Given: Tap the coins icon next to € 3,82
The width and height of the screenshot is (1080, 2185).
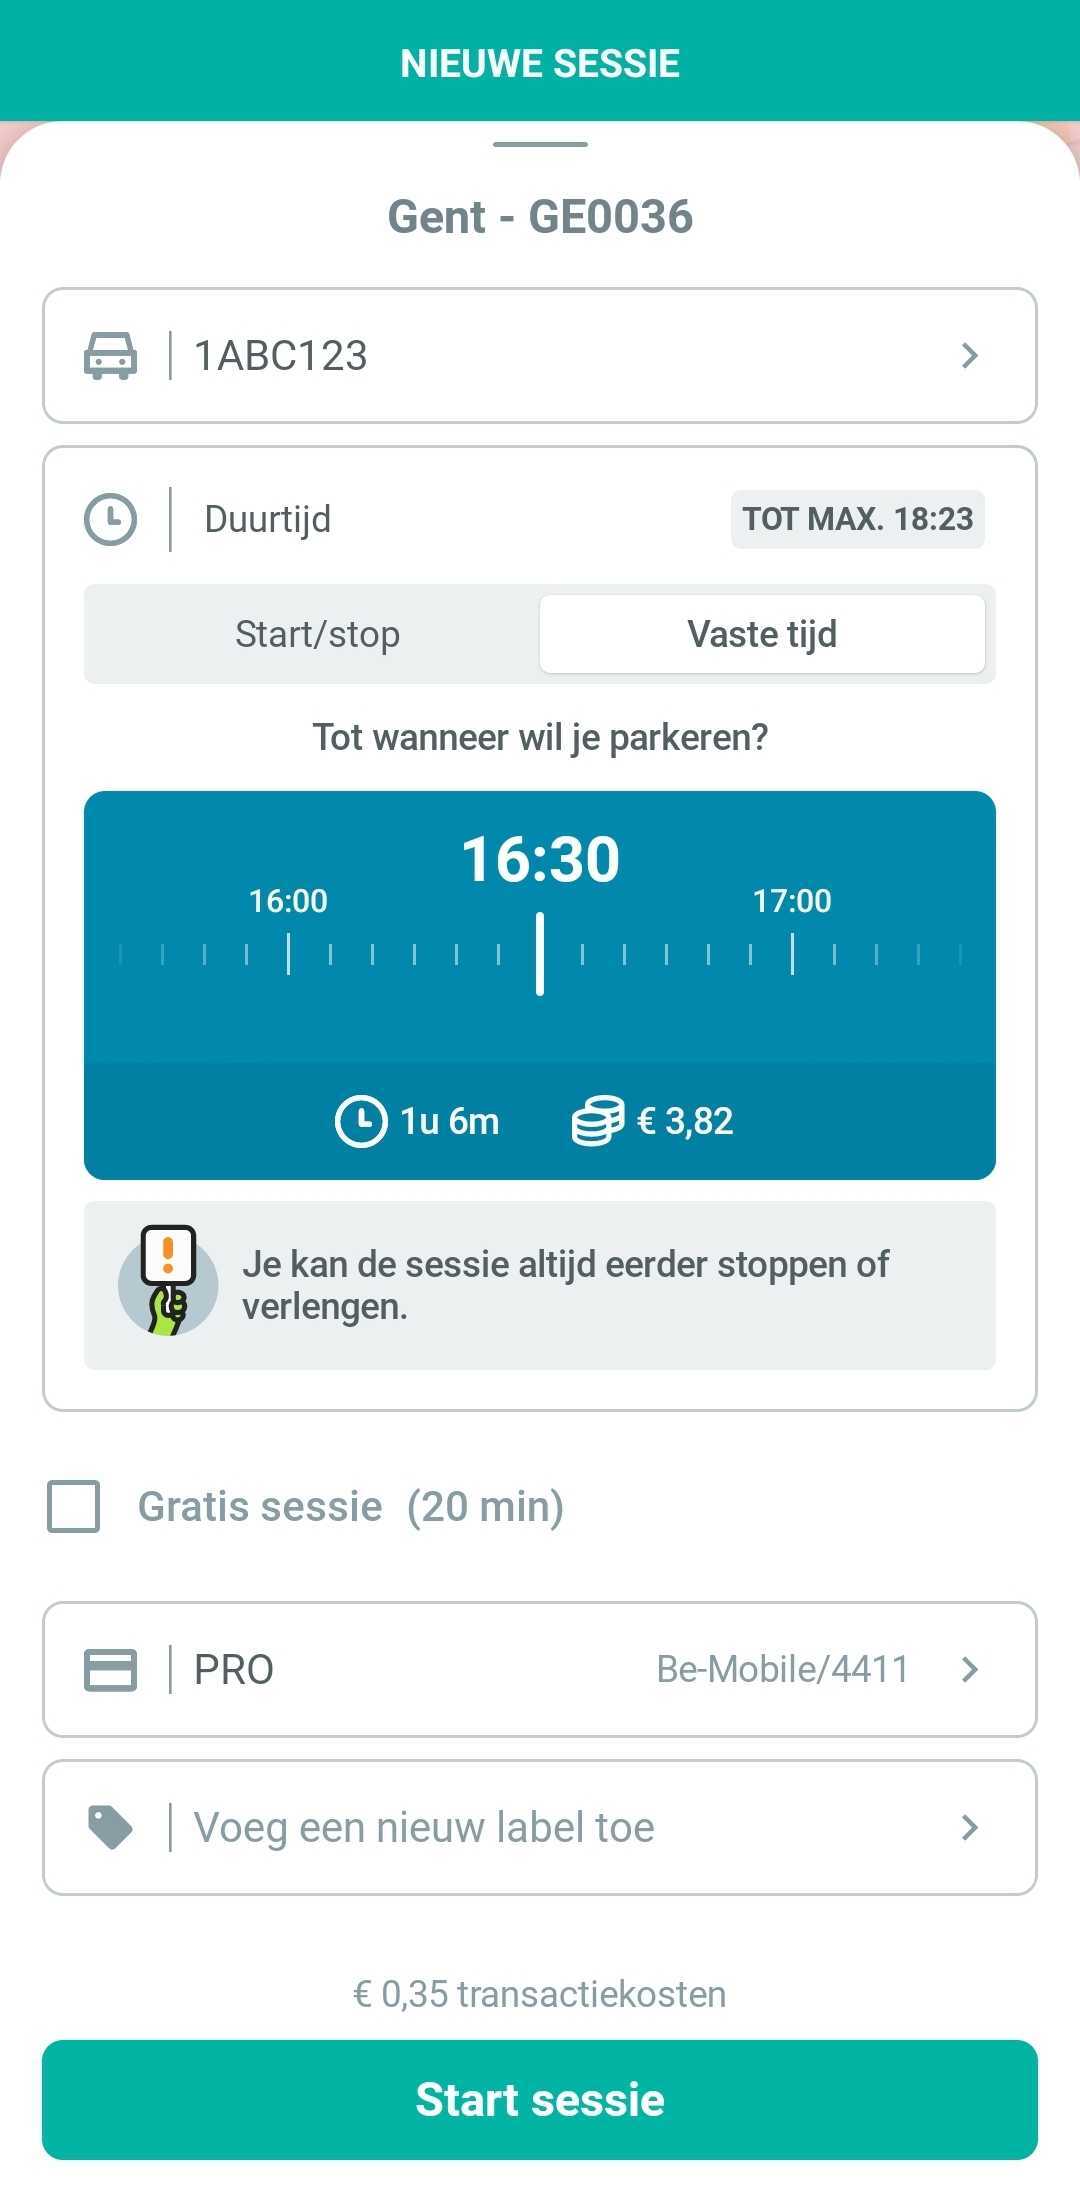Looking at the screenshot, I should tap(597, 1121).
